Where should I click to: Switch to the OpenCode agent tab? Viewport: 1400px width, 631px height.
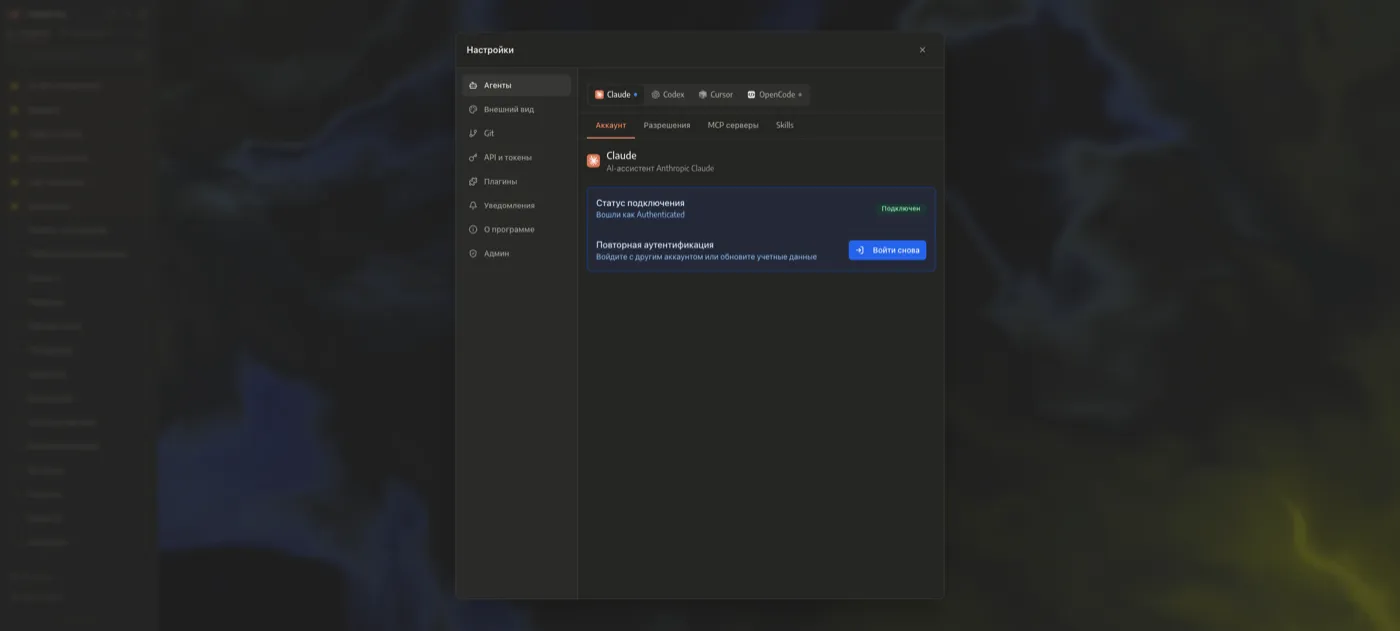(x=775, y=95)
